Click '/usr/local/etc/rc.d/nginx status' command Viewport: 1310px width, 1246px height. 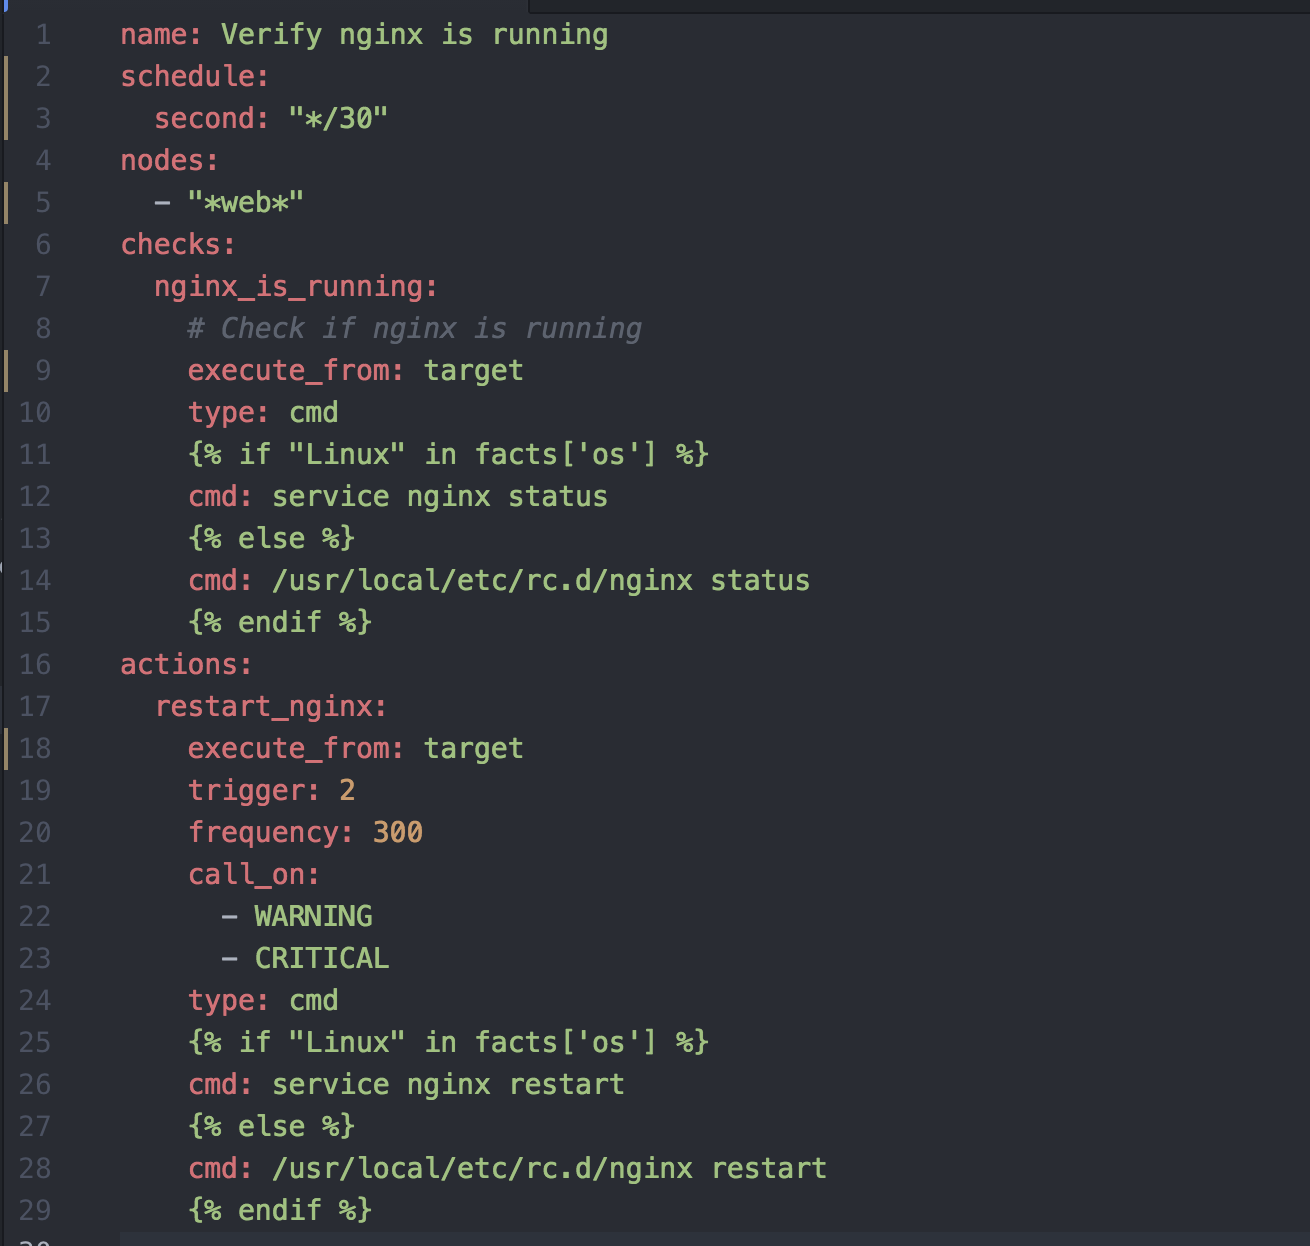click(541, 581)
